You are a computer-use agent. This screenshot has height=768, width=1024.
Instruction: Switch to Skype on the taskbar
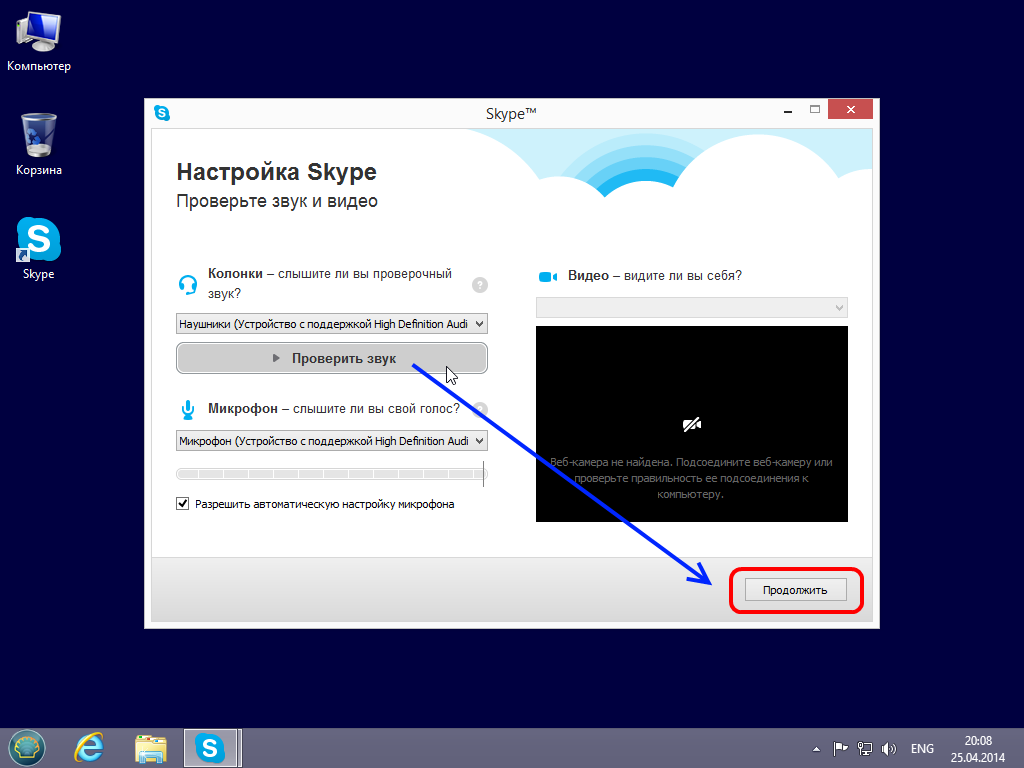[x=210, y=748]
